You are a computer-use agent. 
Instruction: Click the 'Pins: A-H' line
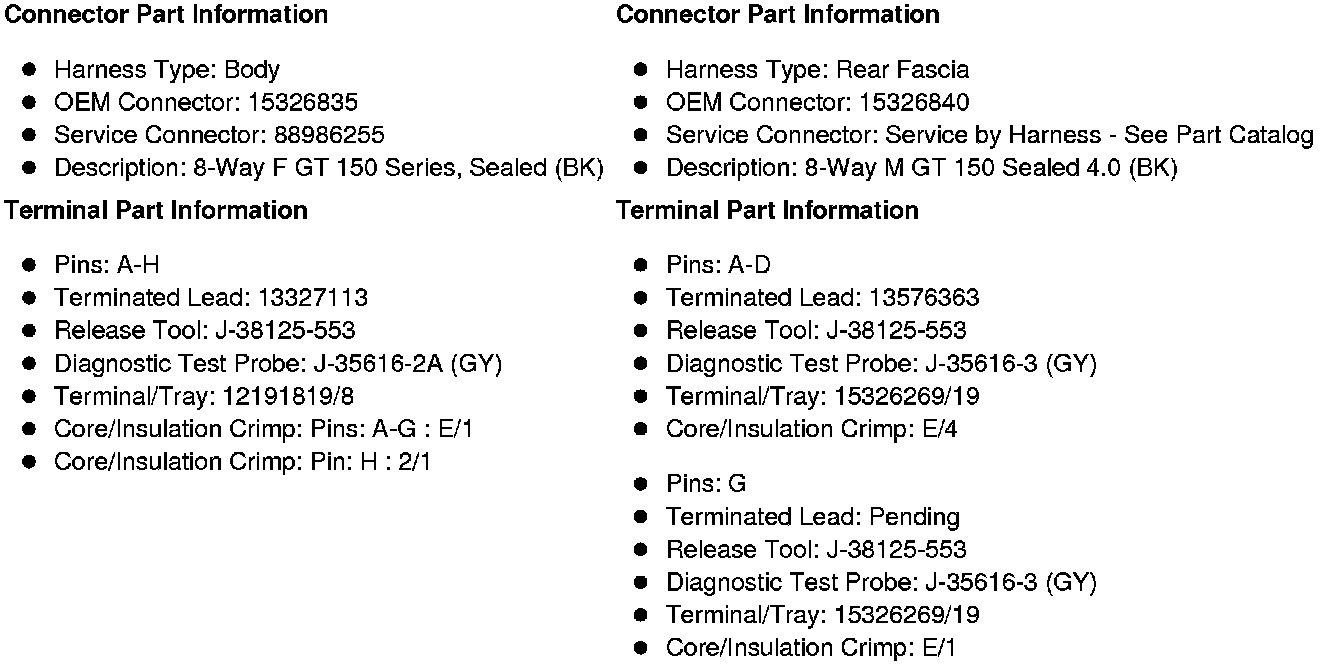coord(106,265)
